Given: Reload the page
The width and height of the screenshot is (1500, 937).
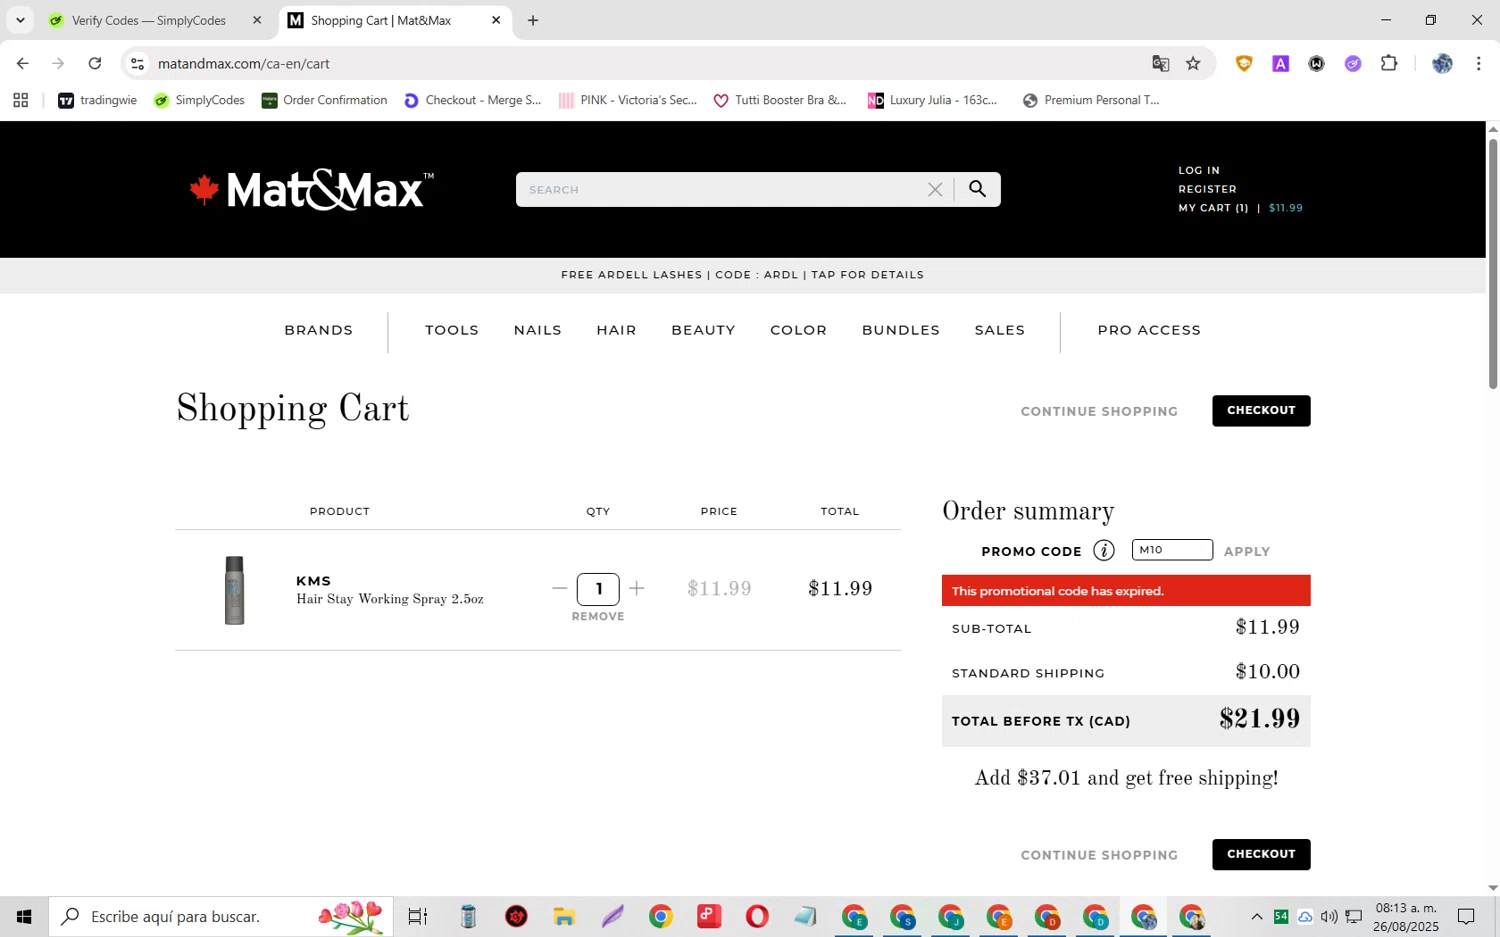Looking at the screenshot, I should pyautogui.click(x=95, y=63).
